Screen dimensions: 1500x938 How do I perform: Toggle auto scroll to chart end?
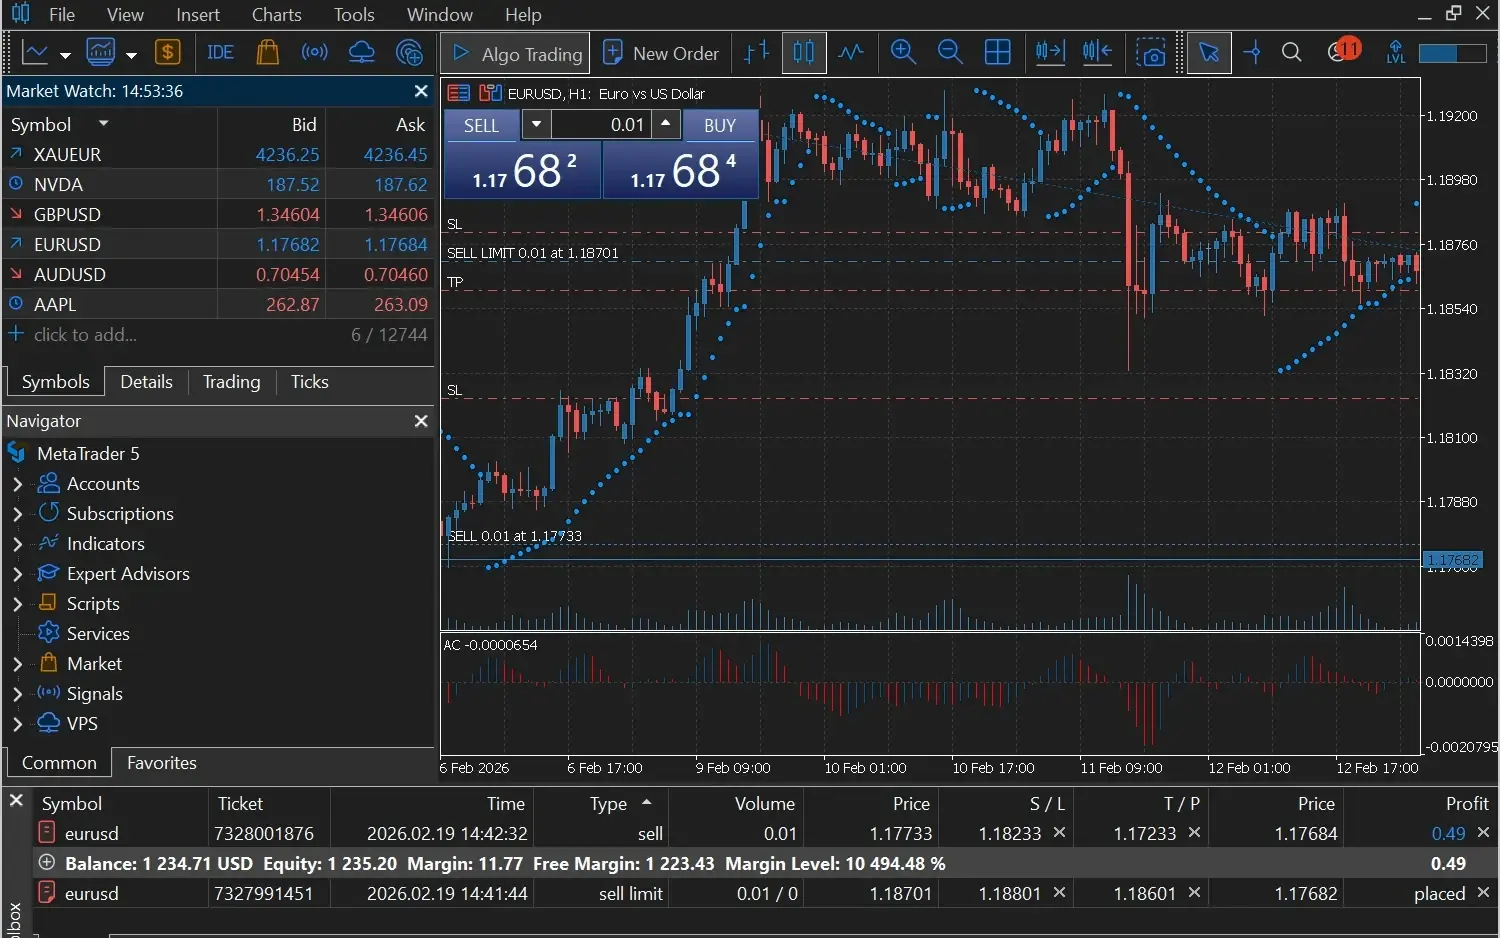coord(1050,53)
